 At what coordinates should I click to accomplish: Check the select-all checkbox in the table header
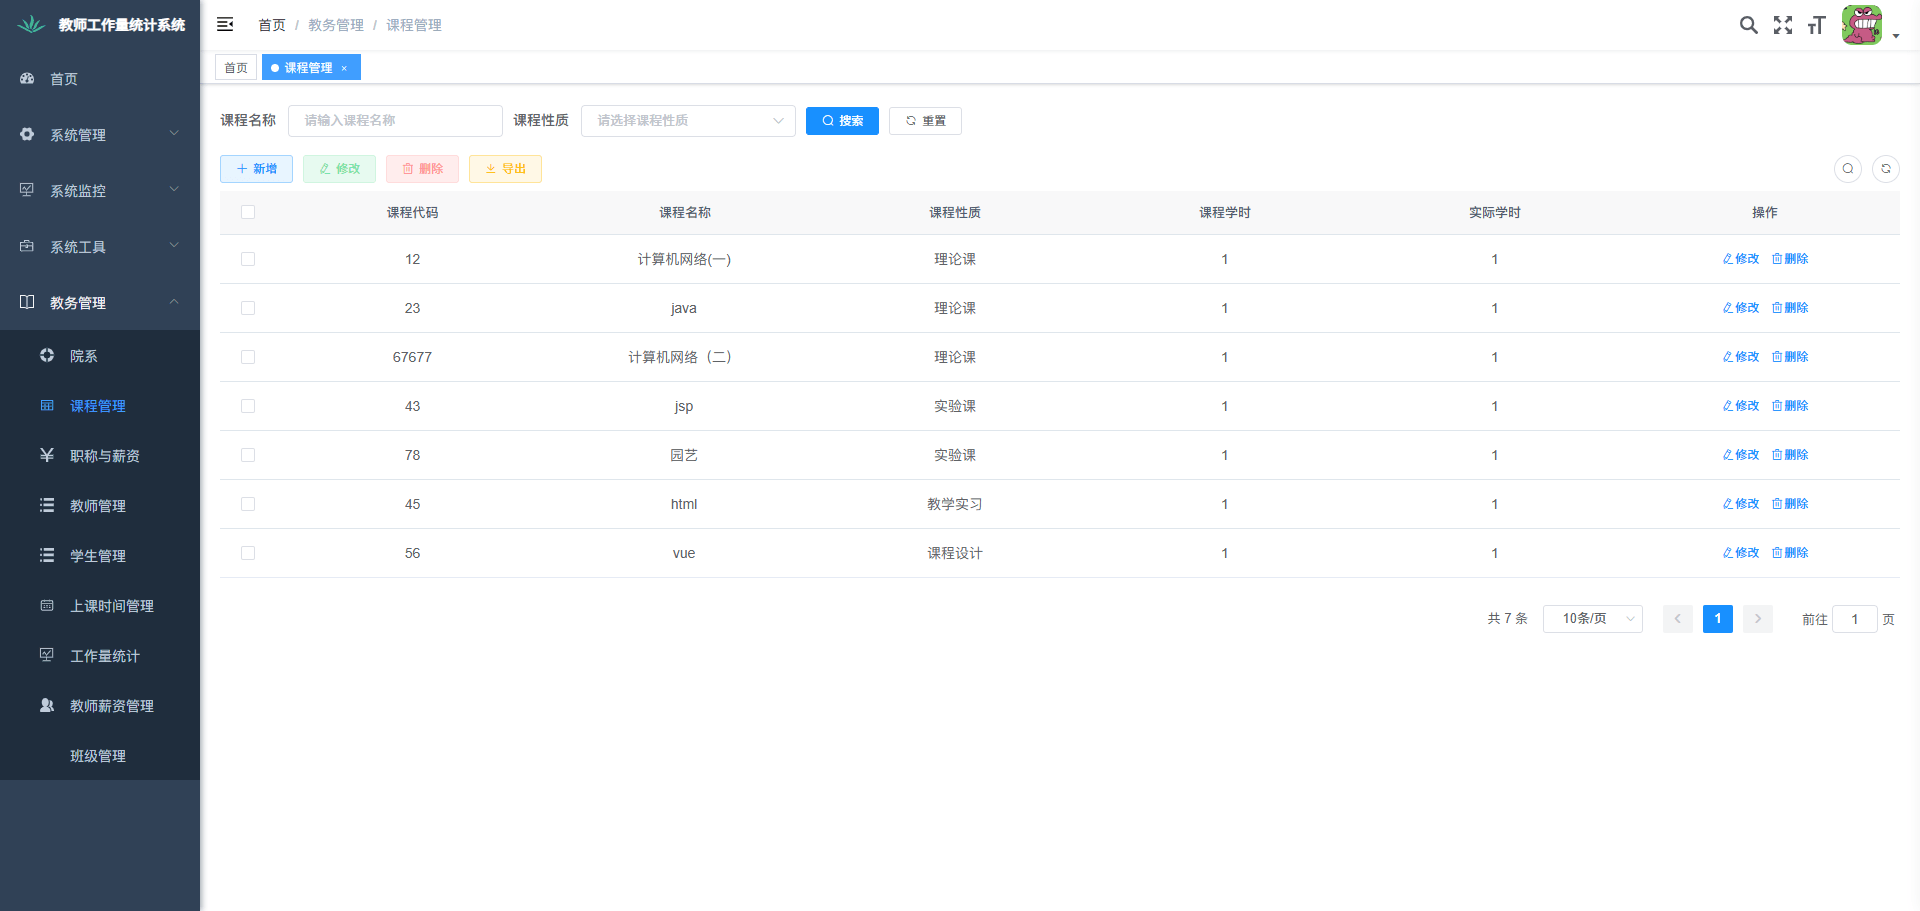coord(248,212)
